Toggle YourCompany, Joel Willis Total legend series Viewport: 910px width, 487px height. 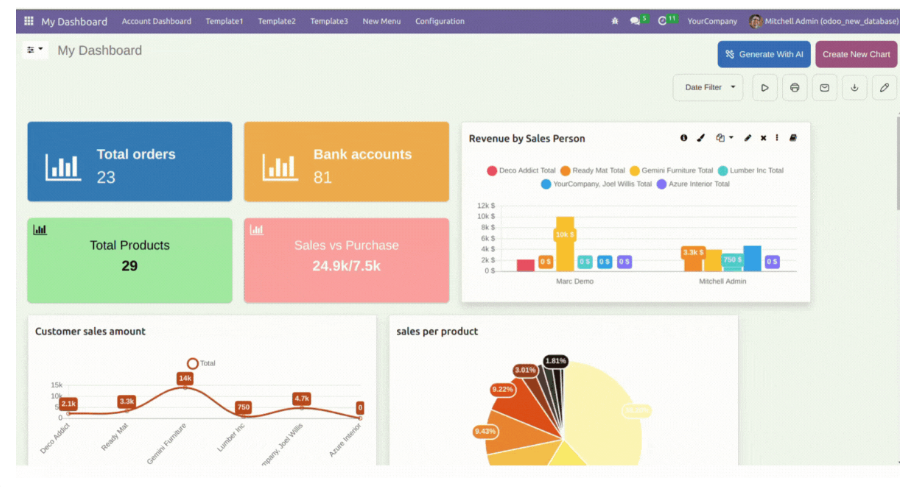click(x=597, y=184)
